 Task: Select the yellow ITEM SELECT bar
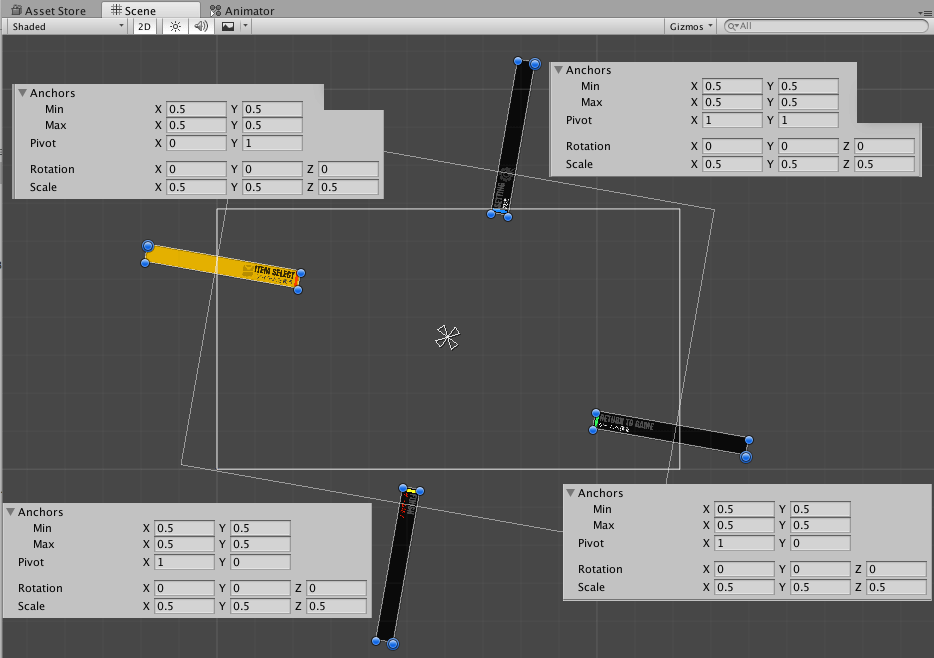(x=222, y=267)
